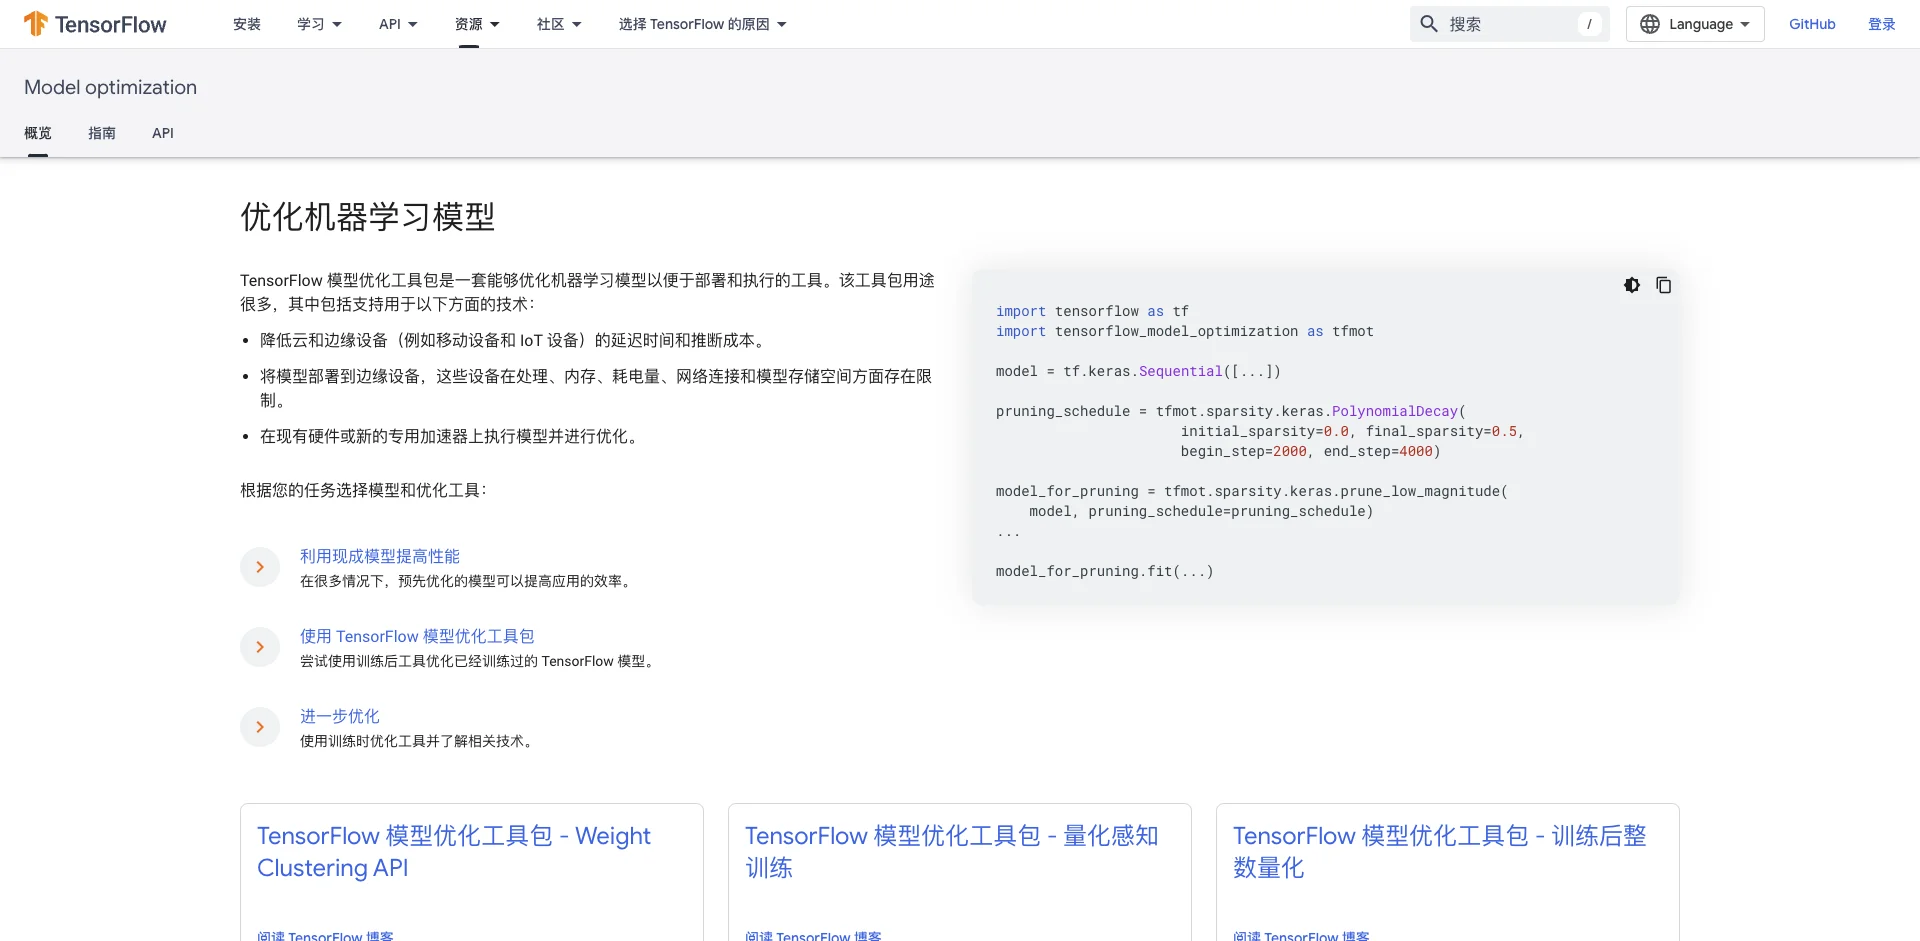1920x941 pixels.
Task: Copy the code sample icon
Action: [1664, 285]
